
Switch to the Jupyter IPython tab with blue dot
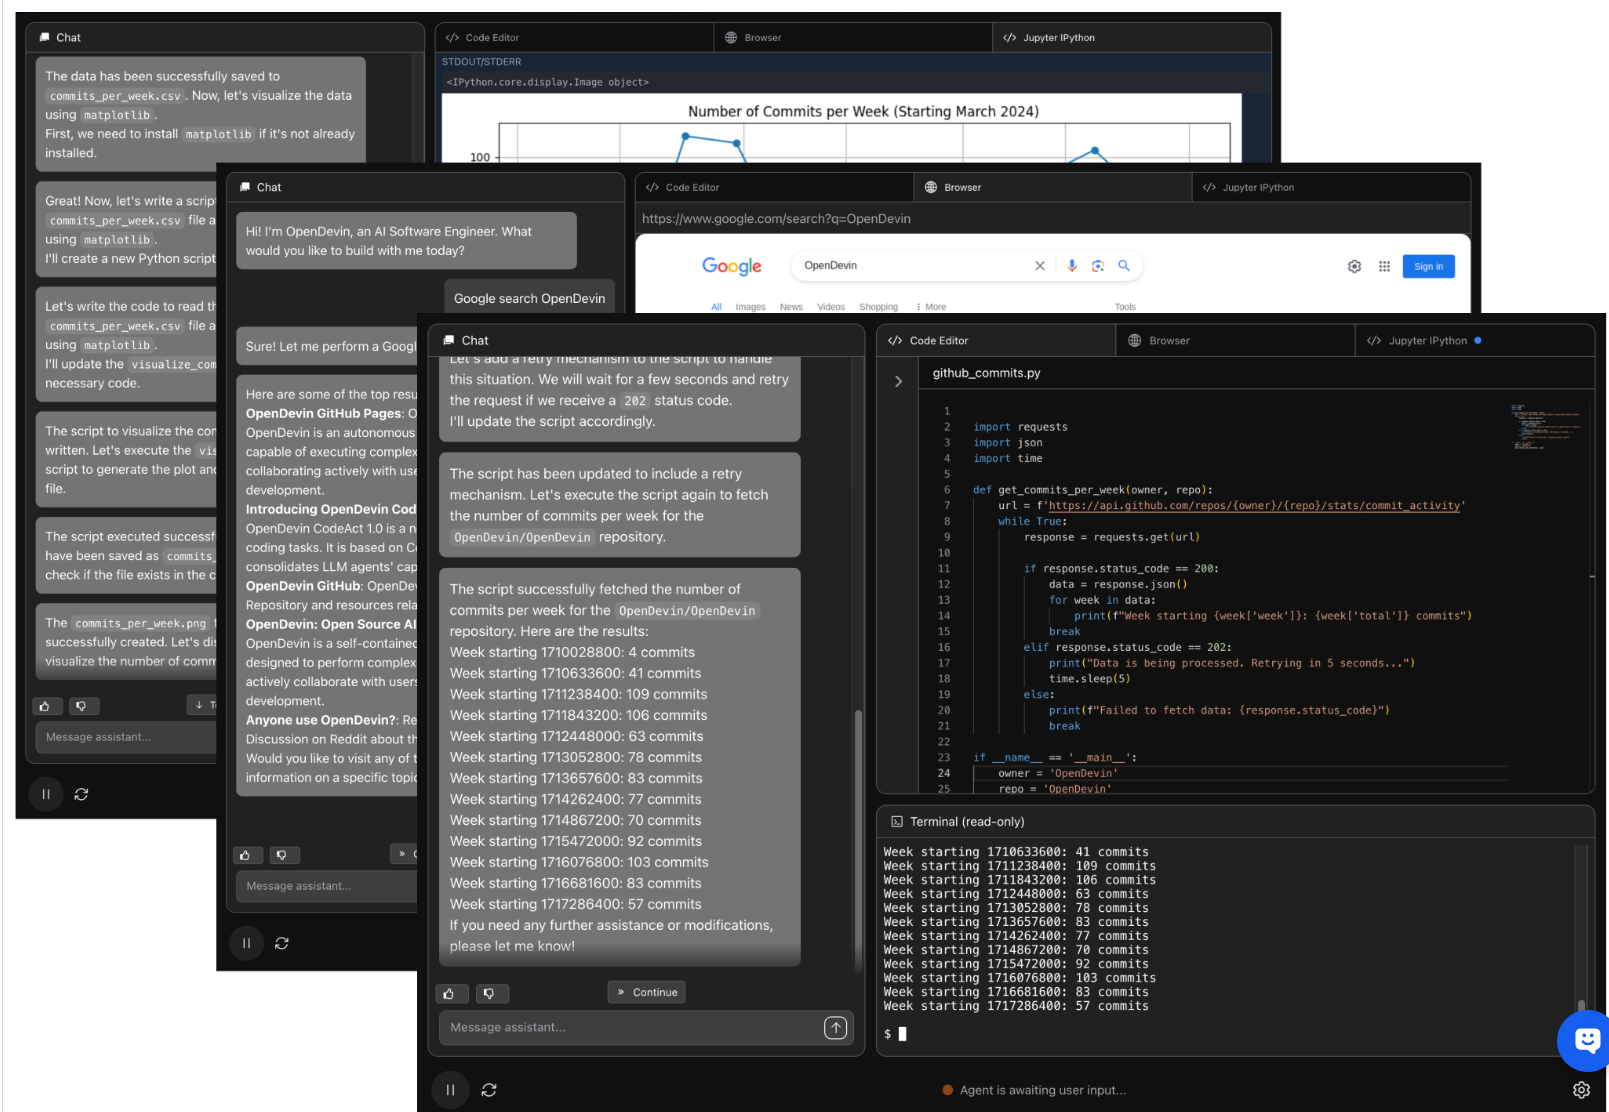click(1427, 341)
